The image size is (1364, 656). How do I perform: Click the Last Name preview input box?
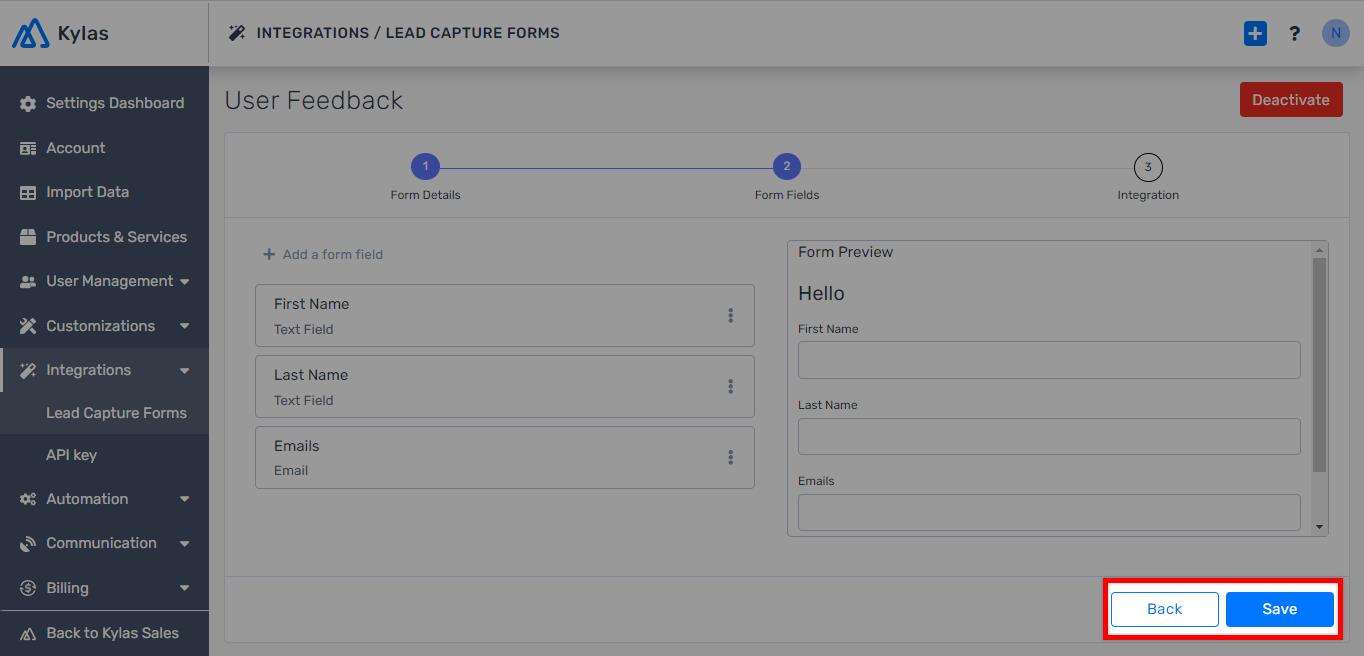click(1049, 436)
